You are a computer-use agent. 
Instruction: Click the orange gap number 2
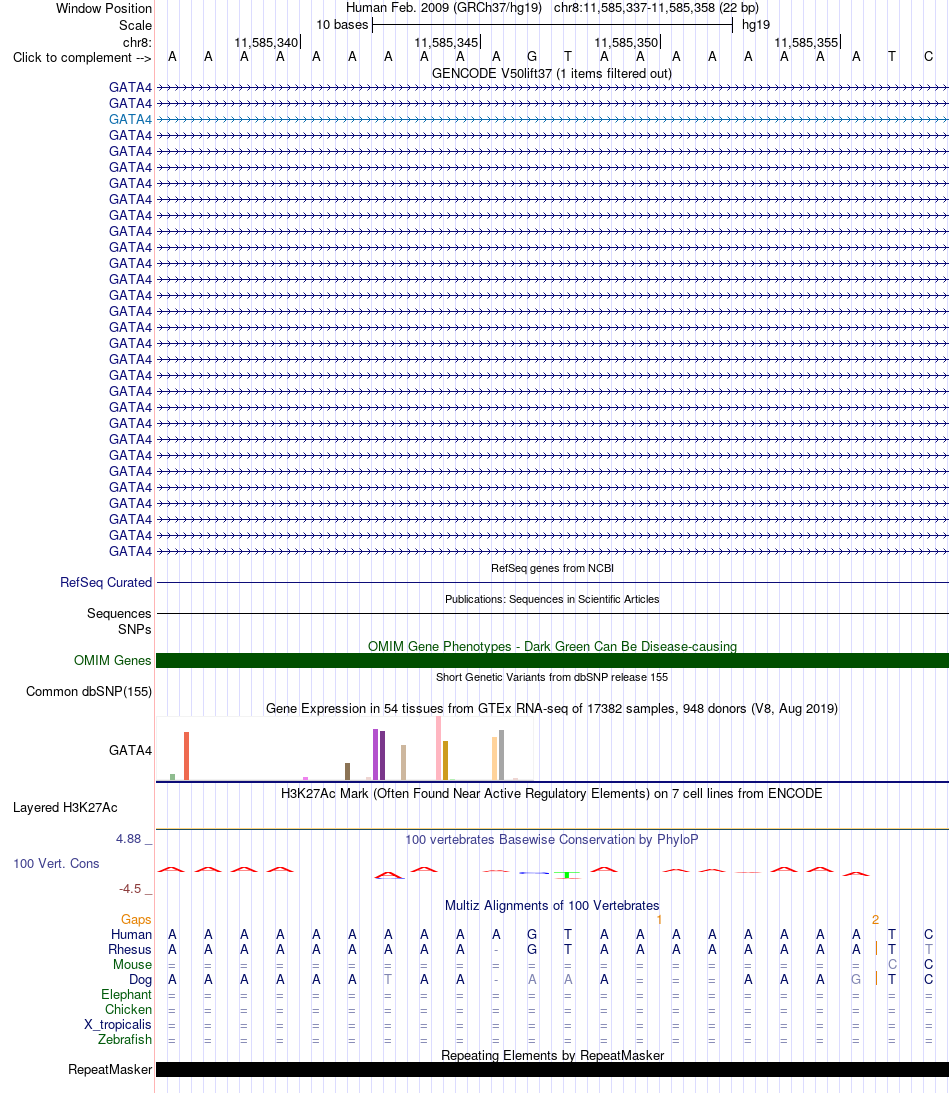[x=875, y=919]
